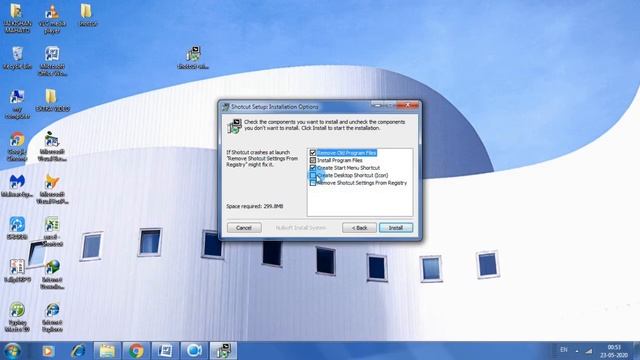The width and height of the screenshot is (640, 360).
Task: Open the Windows Start menu
Action: pos(12,351)
